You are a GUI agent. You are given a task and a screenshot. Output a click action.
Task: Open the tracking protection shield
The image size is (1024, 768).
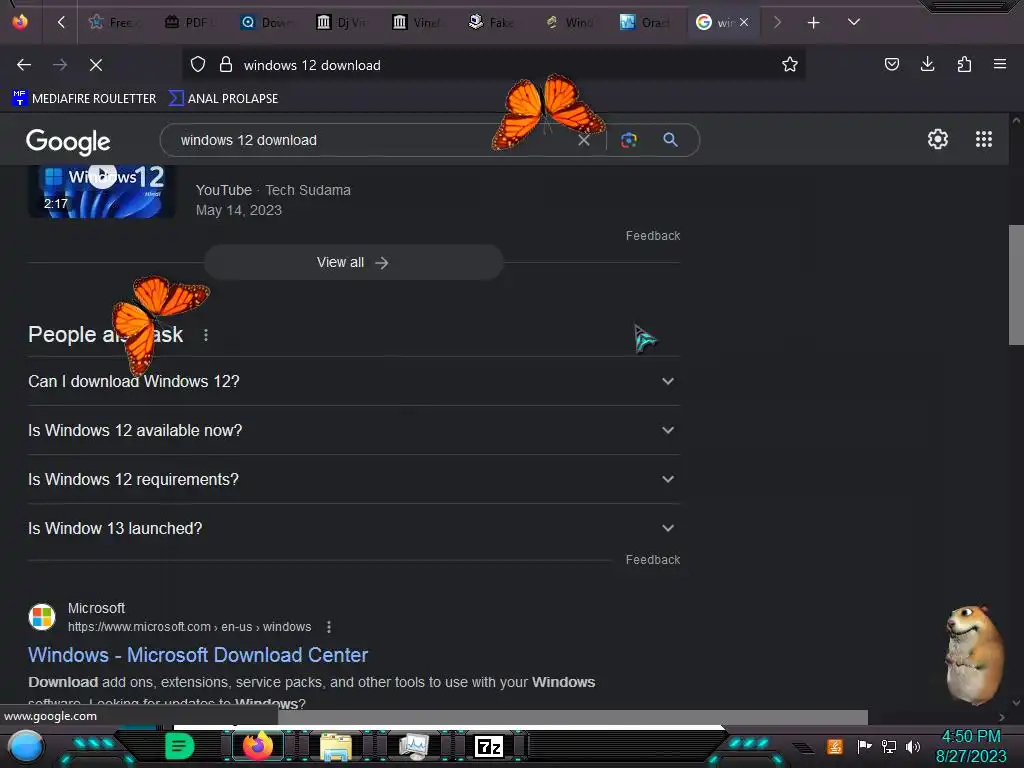pyautogui.click(x=198, y=65)
